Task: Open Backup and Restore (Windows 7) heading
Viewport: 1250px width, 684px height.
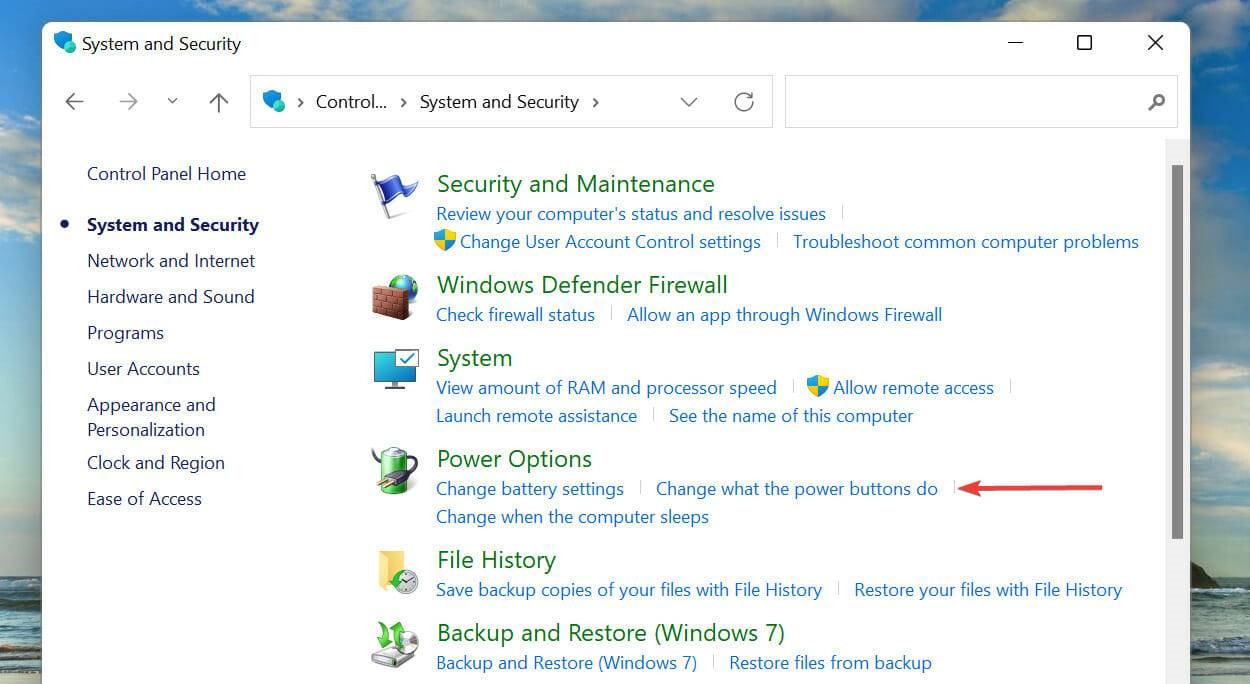Action: pos(611,633)
